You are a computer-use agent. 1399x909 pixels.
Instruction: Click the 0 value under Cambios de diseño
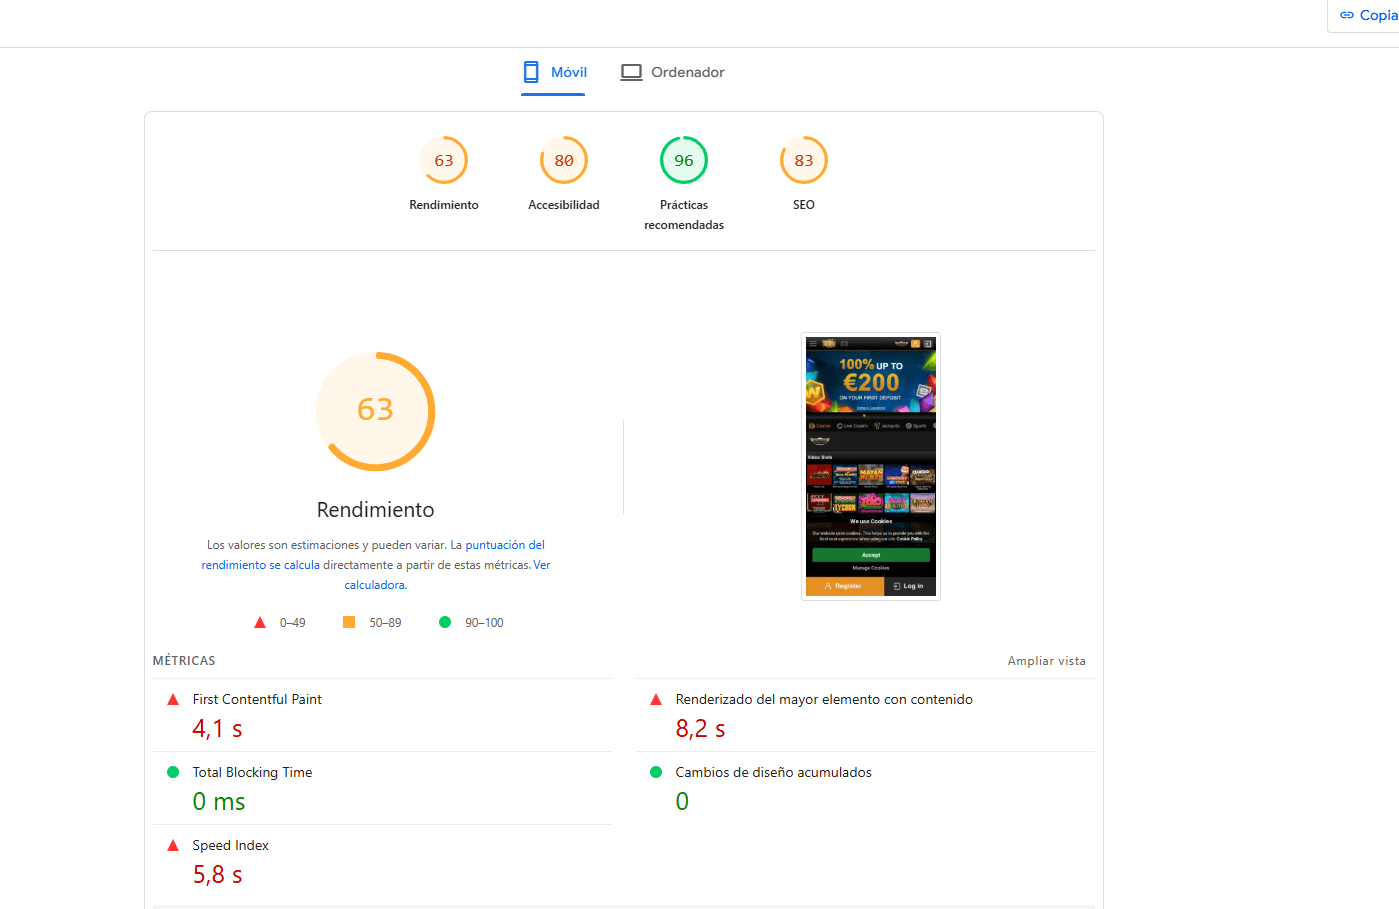(682, 801)
